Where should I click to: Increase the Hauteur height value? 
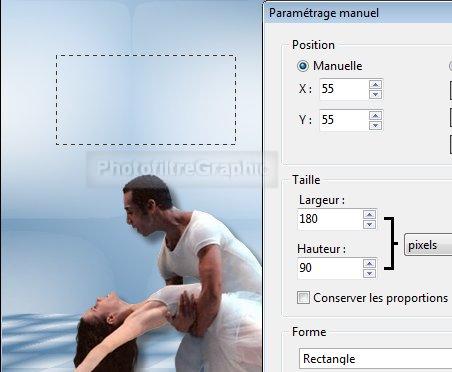click(x=369, y=264)
